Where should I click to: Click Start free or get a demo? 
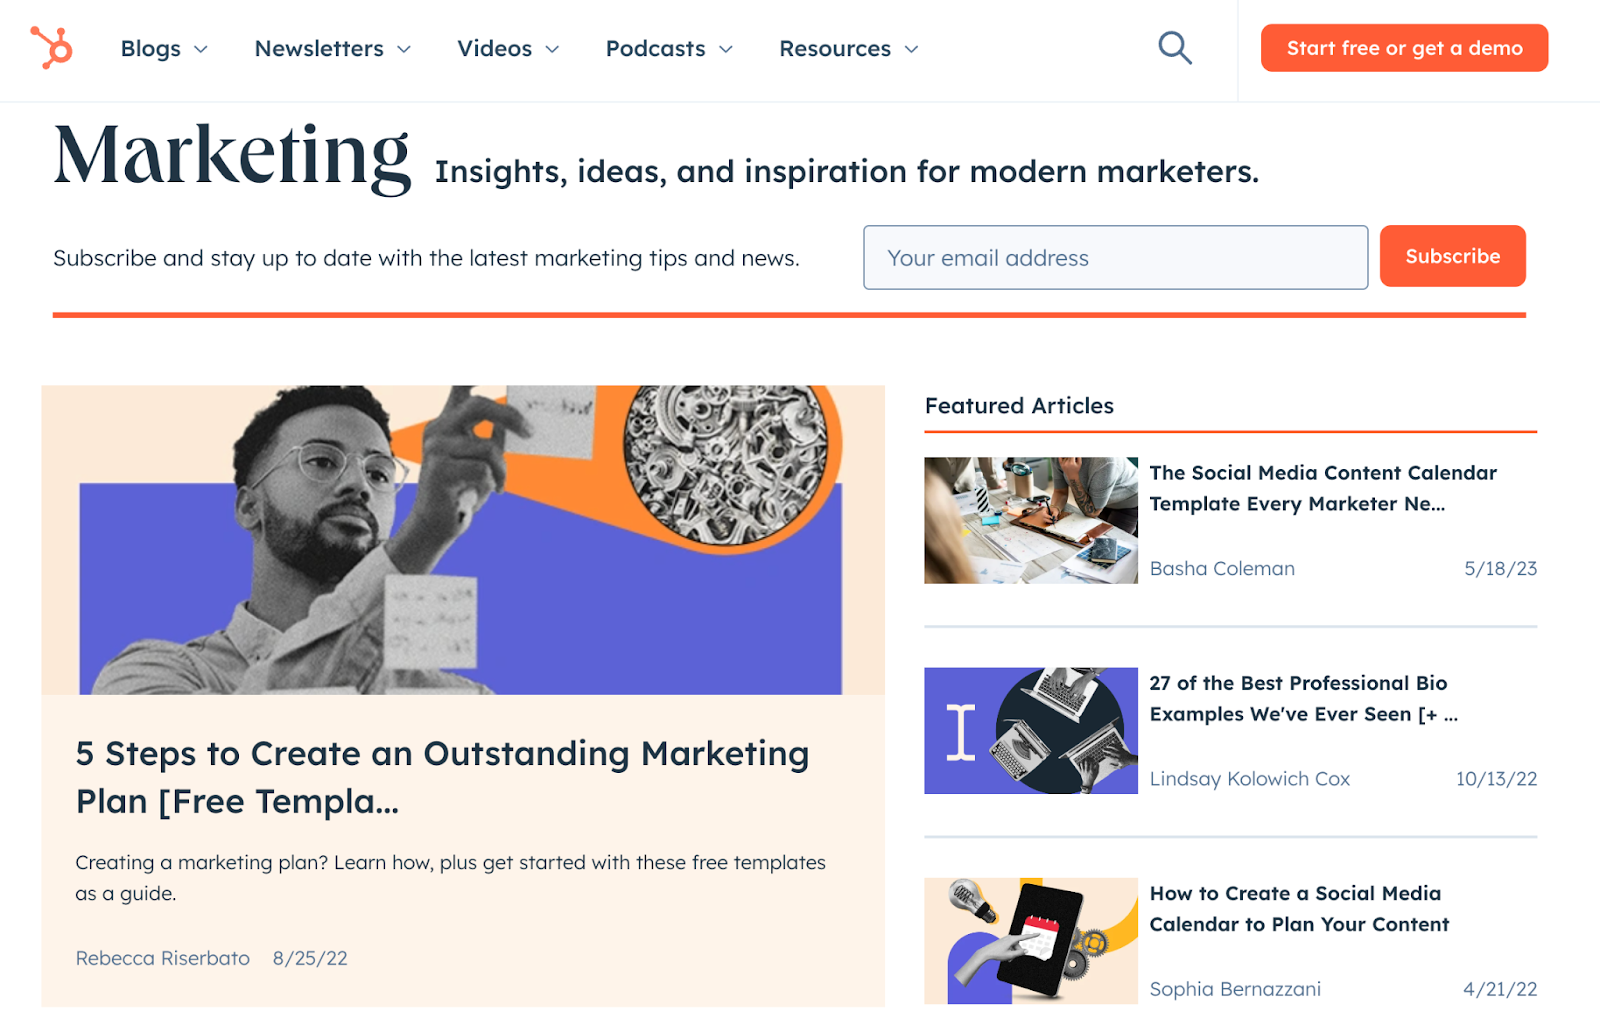pos(1404,48)
